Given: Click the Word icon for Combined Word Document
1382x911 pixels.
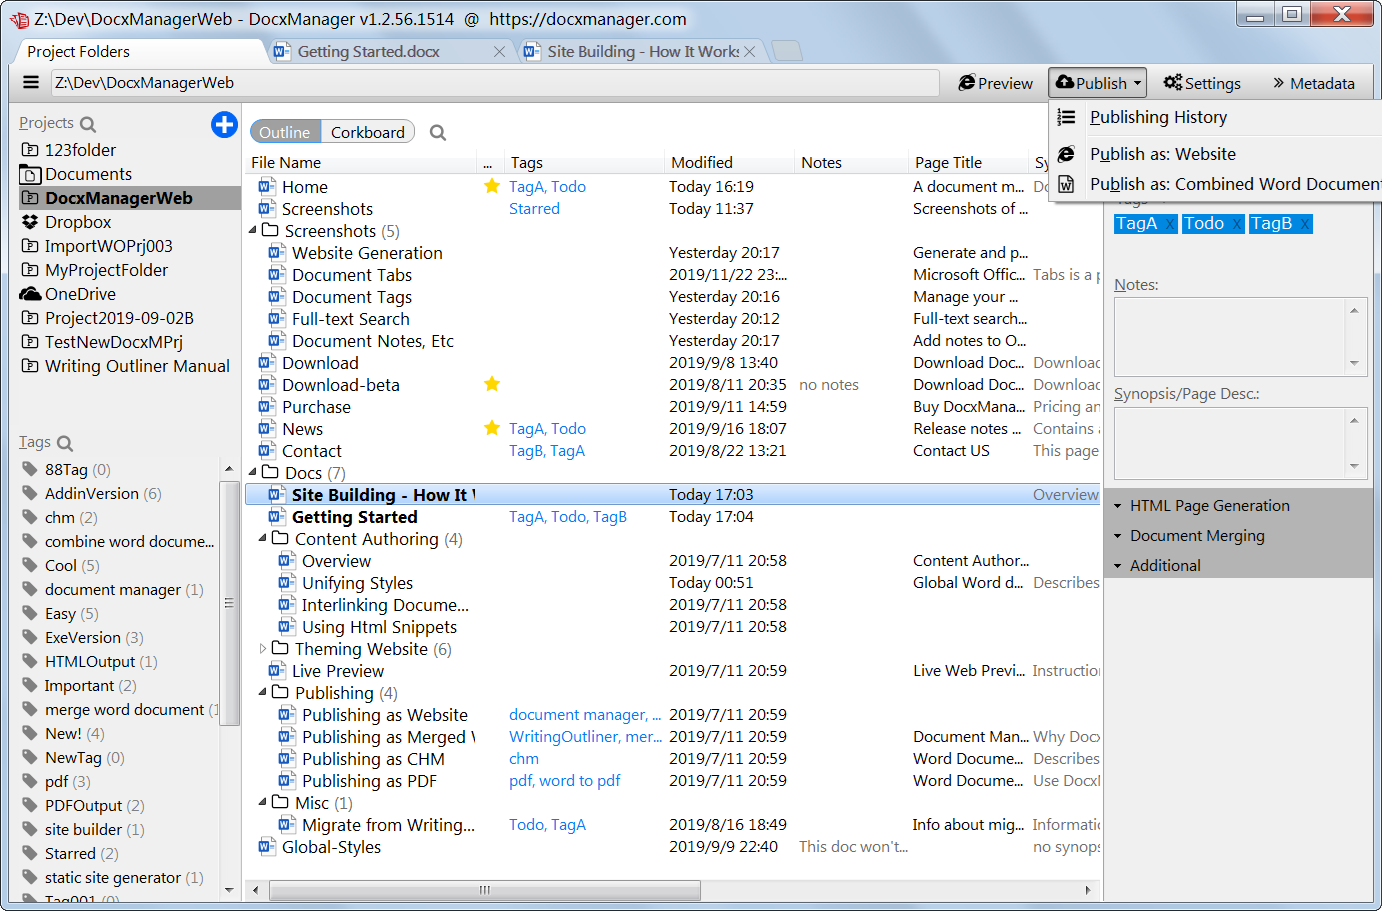Looking at the screenshot, I should click(1067, 184).
